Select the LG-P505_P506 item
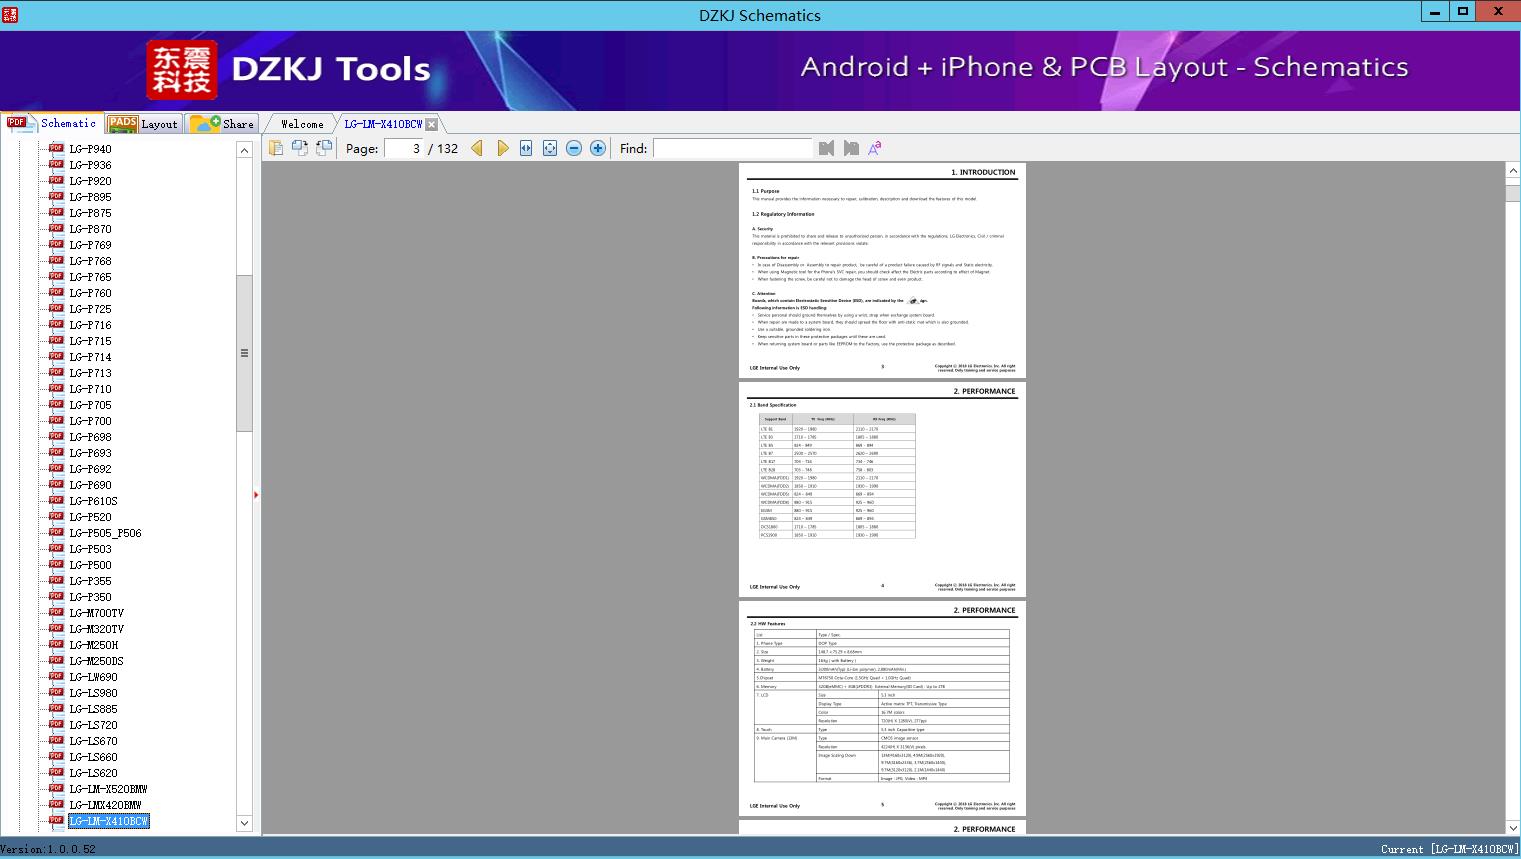 [105, 533]
